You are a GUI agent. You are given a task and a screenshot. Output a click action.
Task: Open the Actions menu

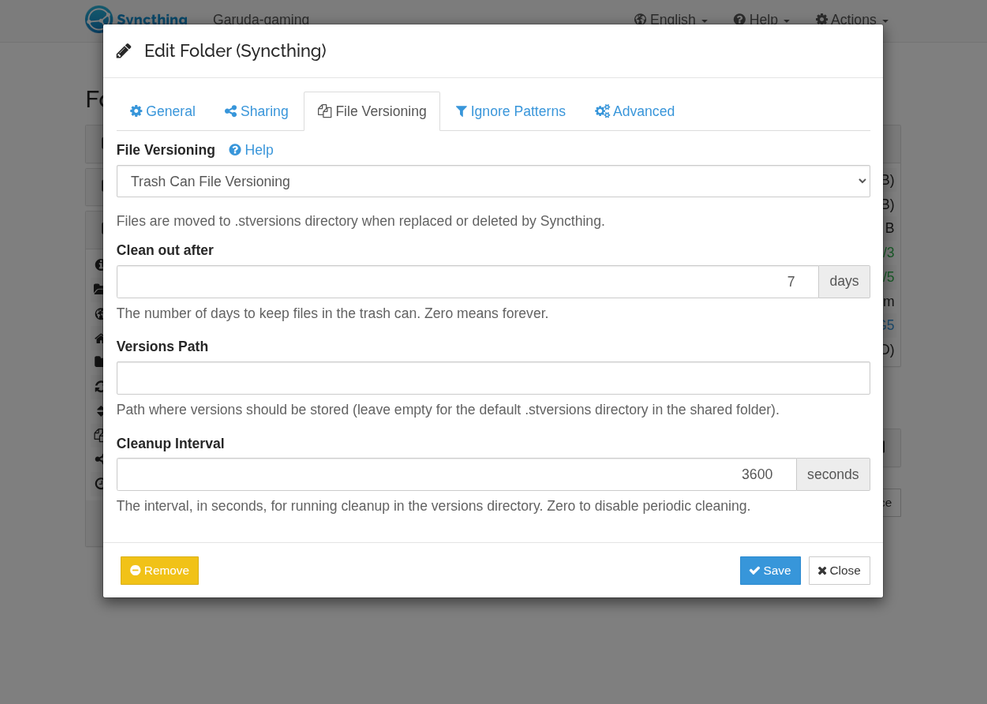pyautogui.click(x=852, y=20)
